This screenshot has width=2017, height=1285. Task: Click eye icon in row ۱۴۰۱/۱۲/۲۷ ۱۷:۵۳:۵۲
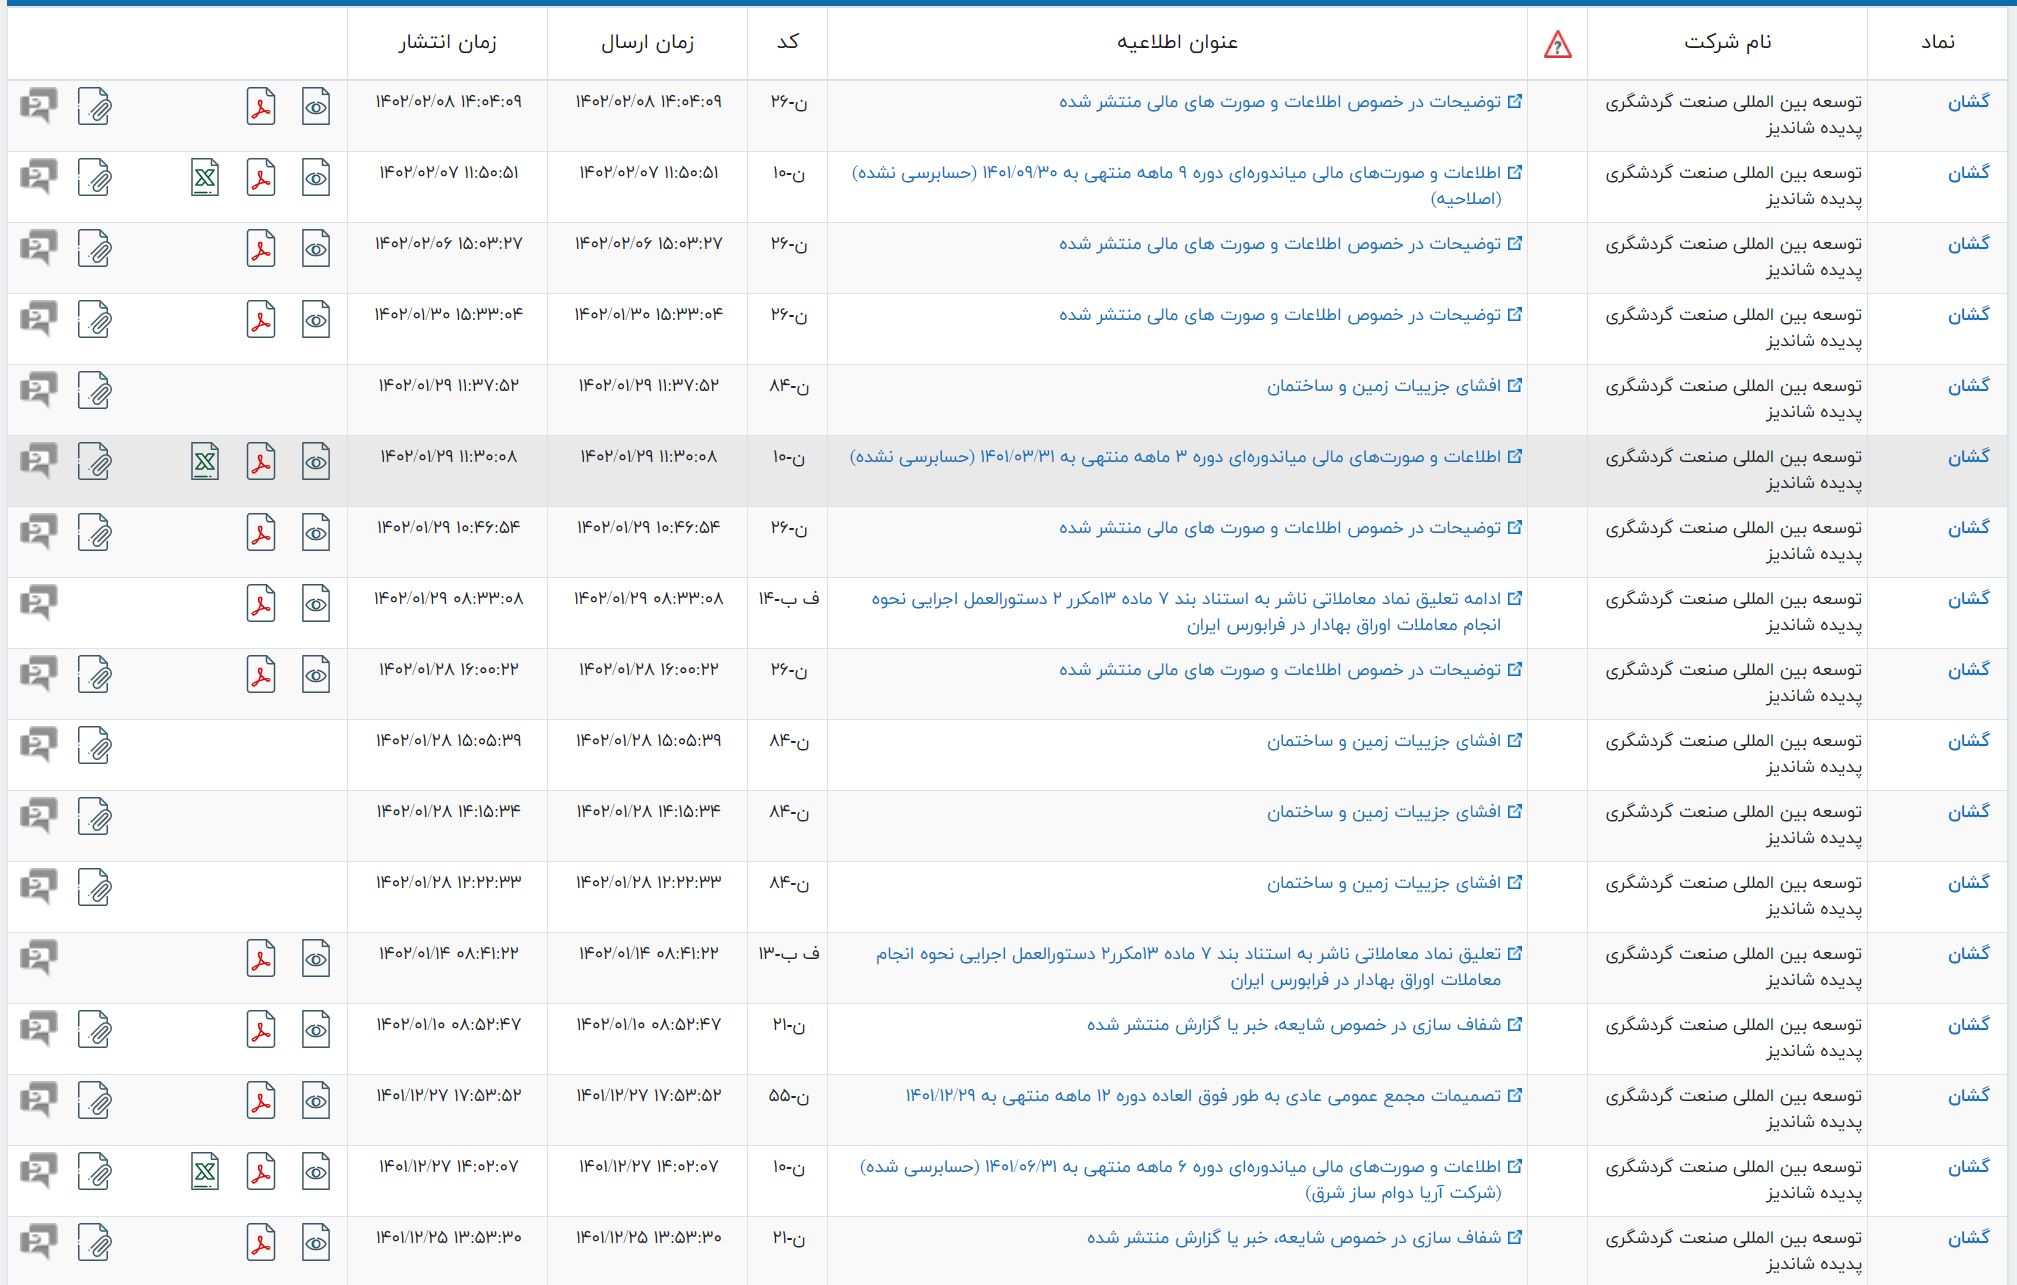[x=316, y=1101]
